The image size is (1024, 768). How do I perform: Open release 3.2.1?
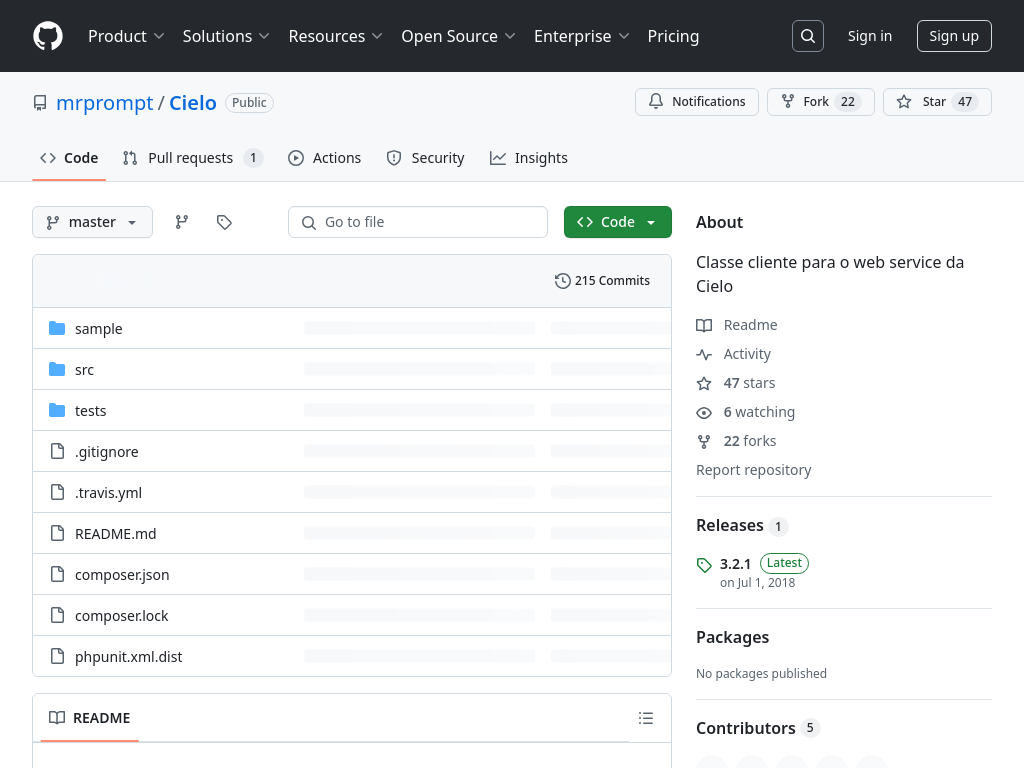coord(735,564)
